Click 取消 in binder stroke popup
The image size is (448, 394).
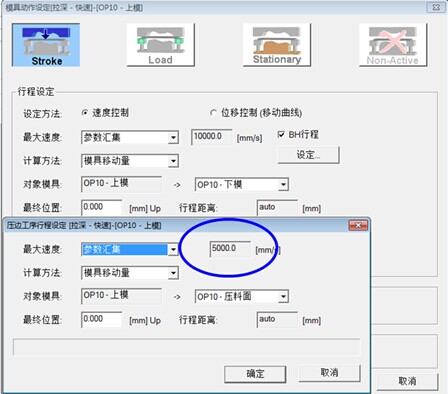point(329,373)
